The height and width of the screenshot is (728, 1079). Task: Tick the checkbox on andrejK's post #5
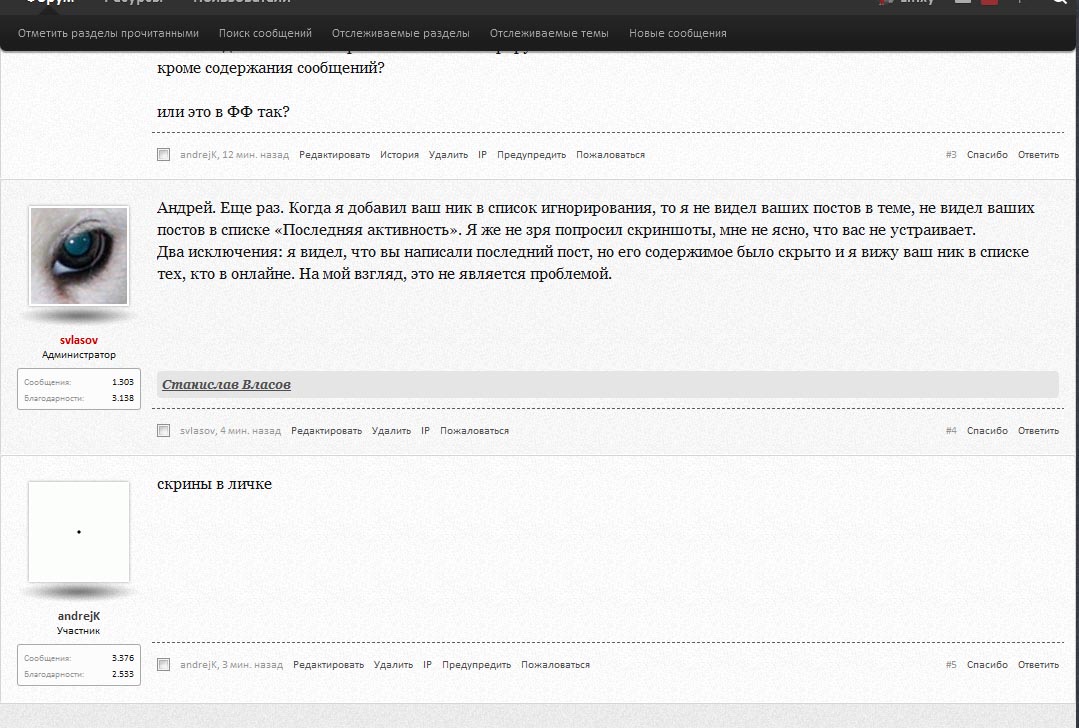tap(163, 665)
